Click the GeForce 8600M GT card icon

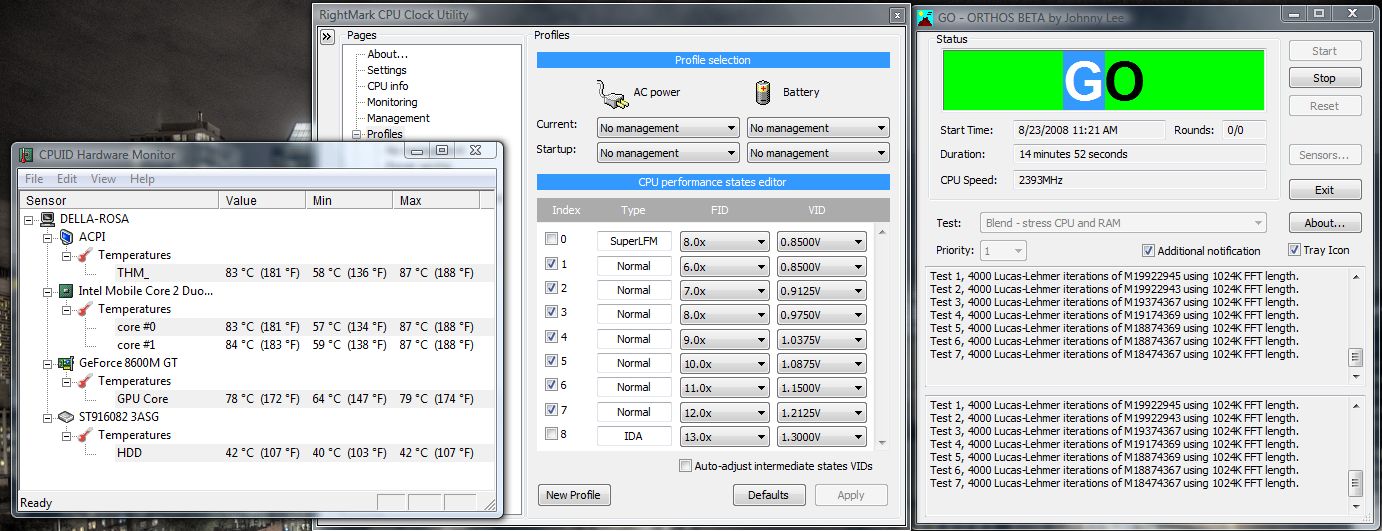click(x=66, y=363)
